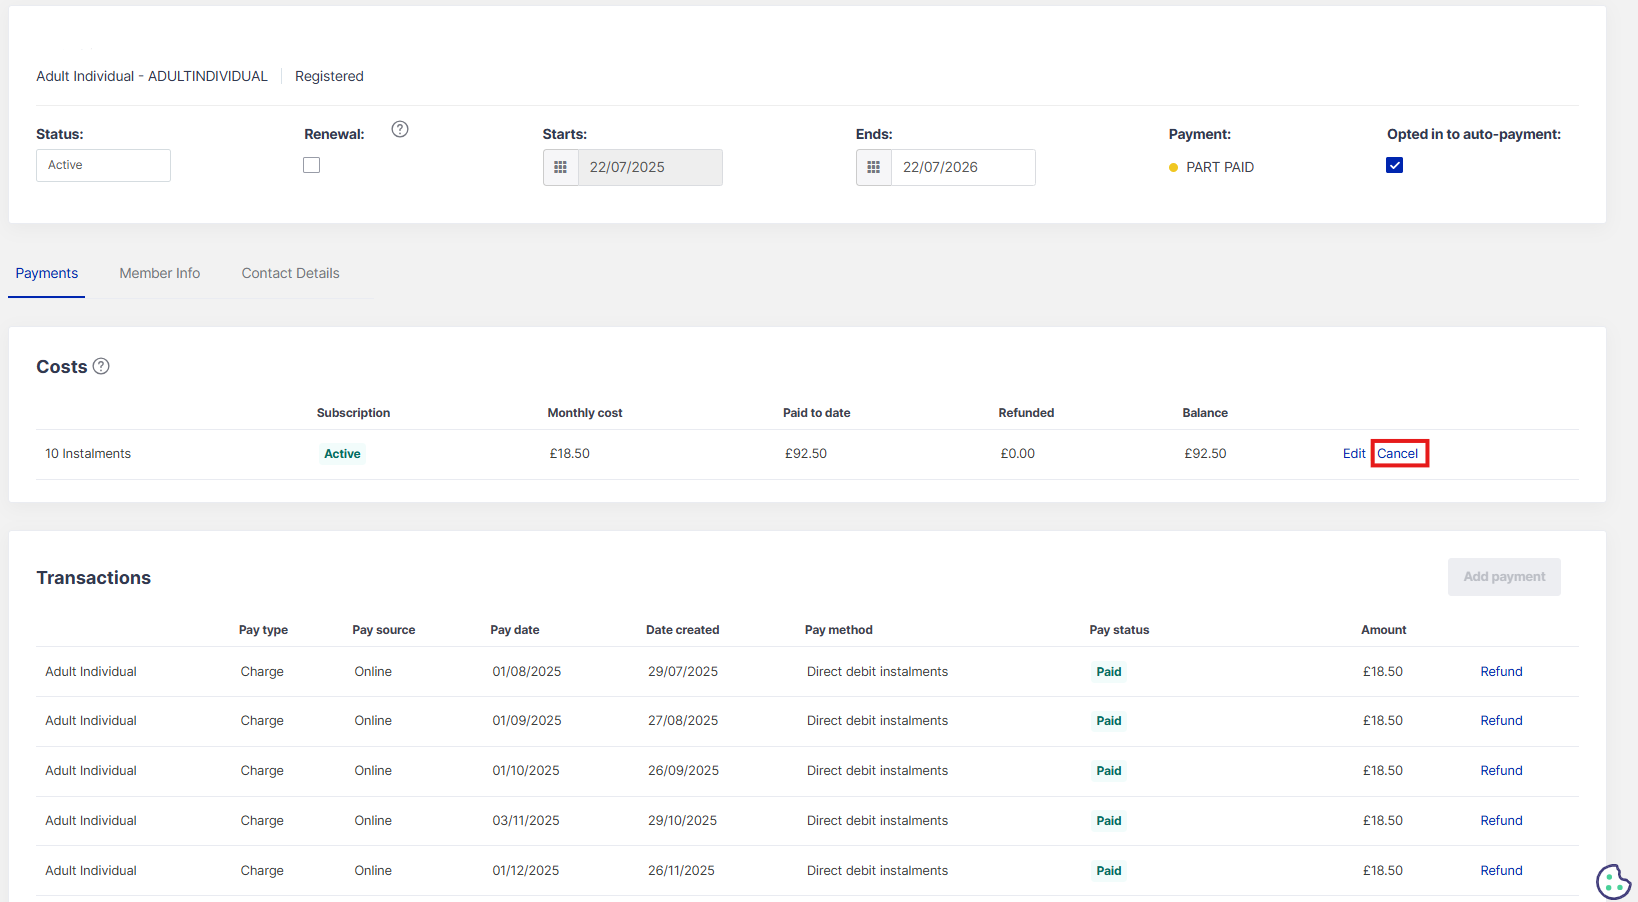Click Edit on the 10 Instalments row

(1354, 453)
